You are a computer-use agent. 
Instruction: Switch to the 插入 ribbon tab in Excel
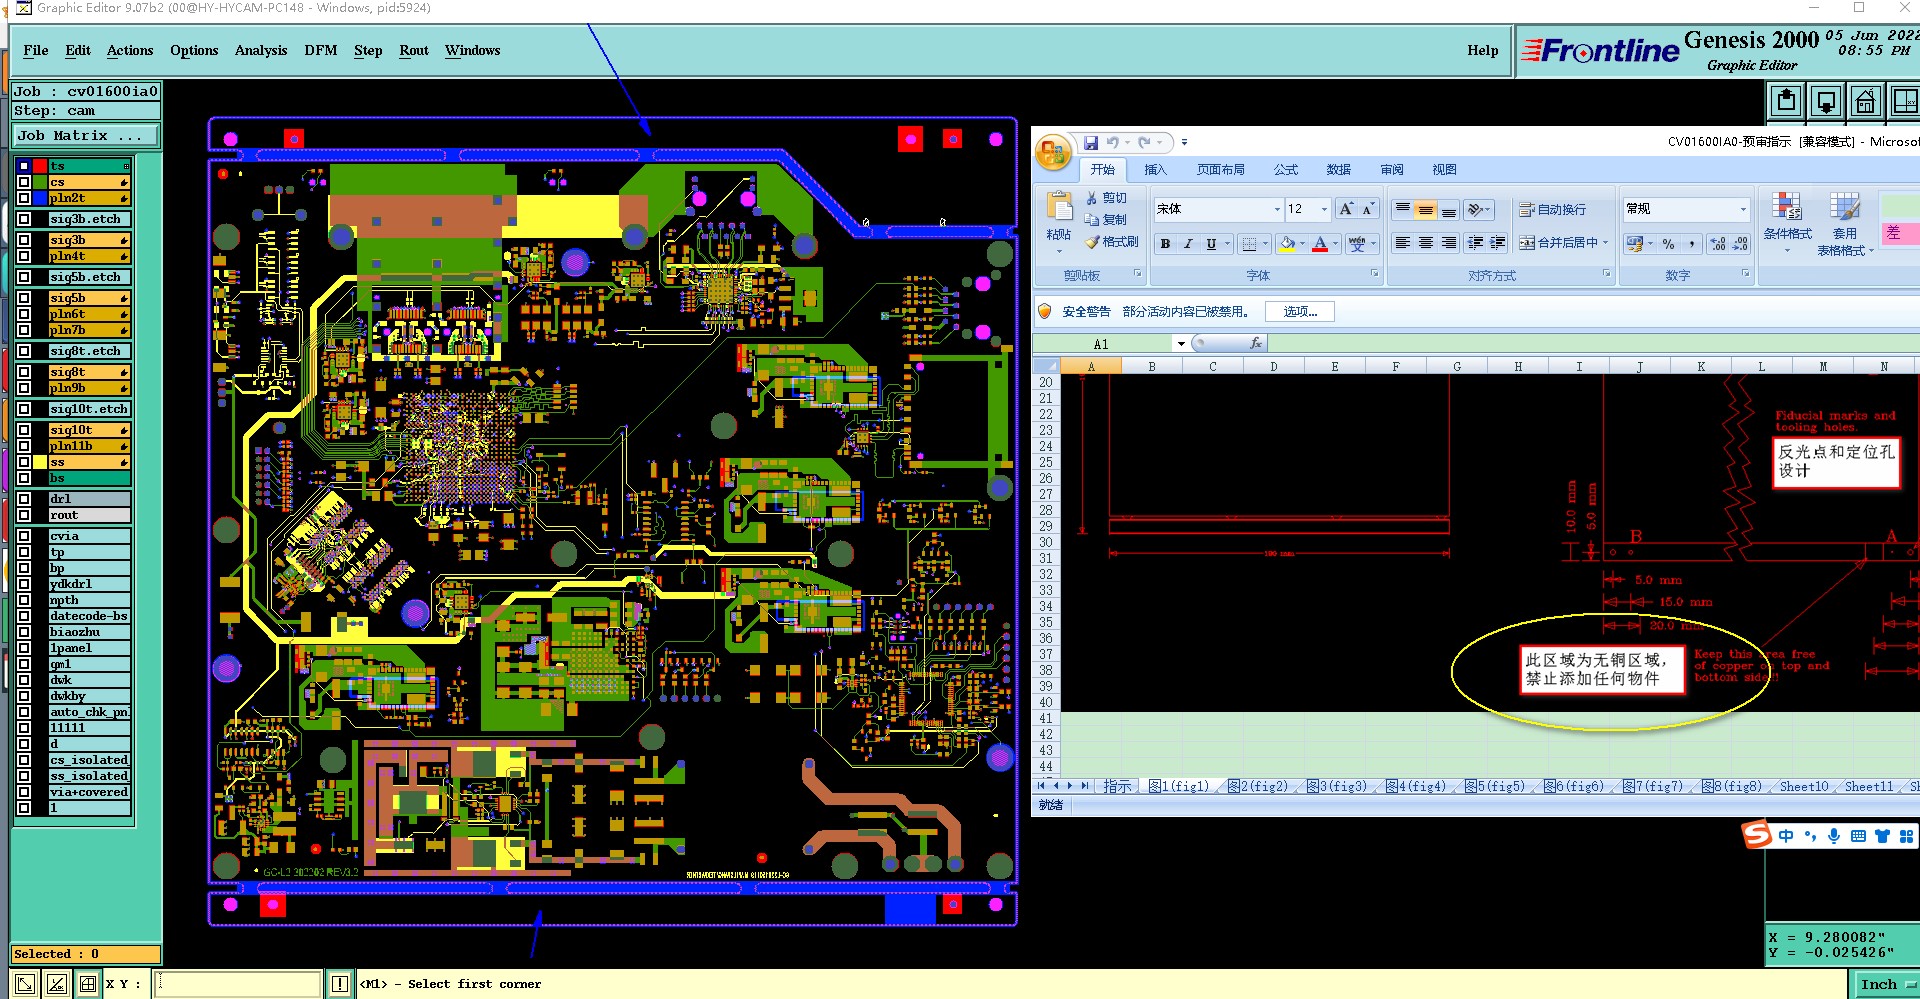[x=1155, y=170]
